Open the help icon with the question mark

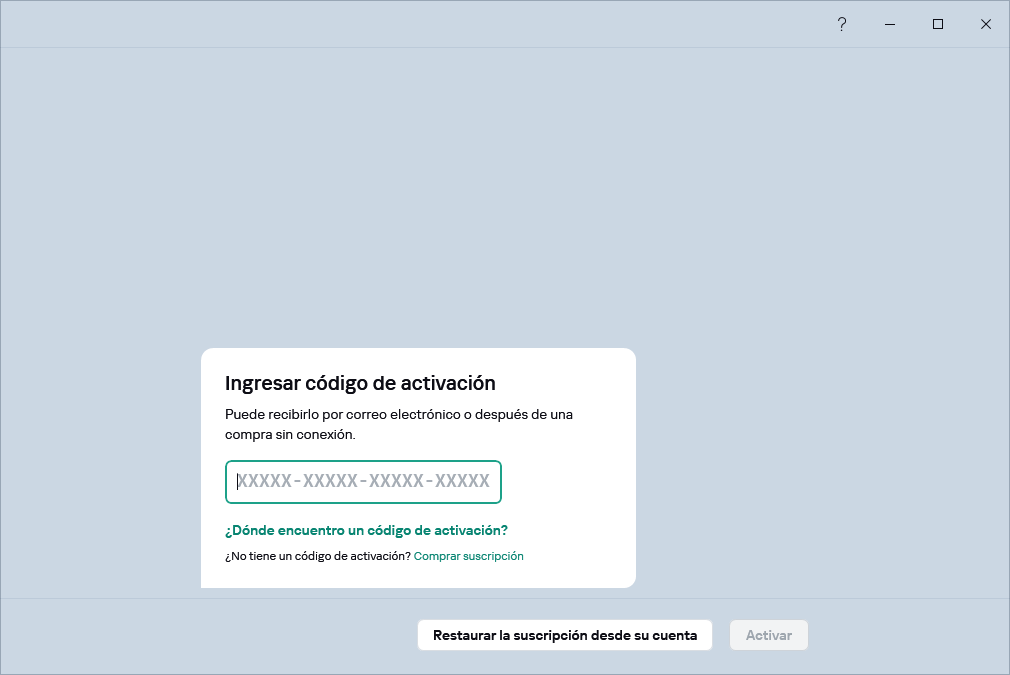841,23
